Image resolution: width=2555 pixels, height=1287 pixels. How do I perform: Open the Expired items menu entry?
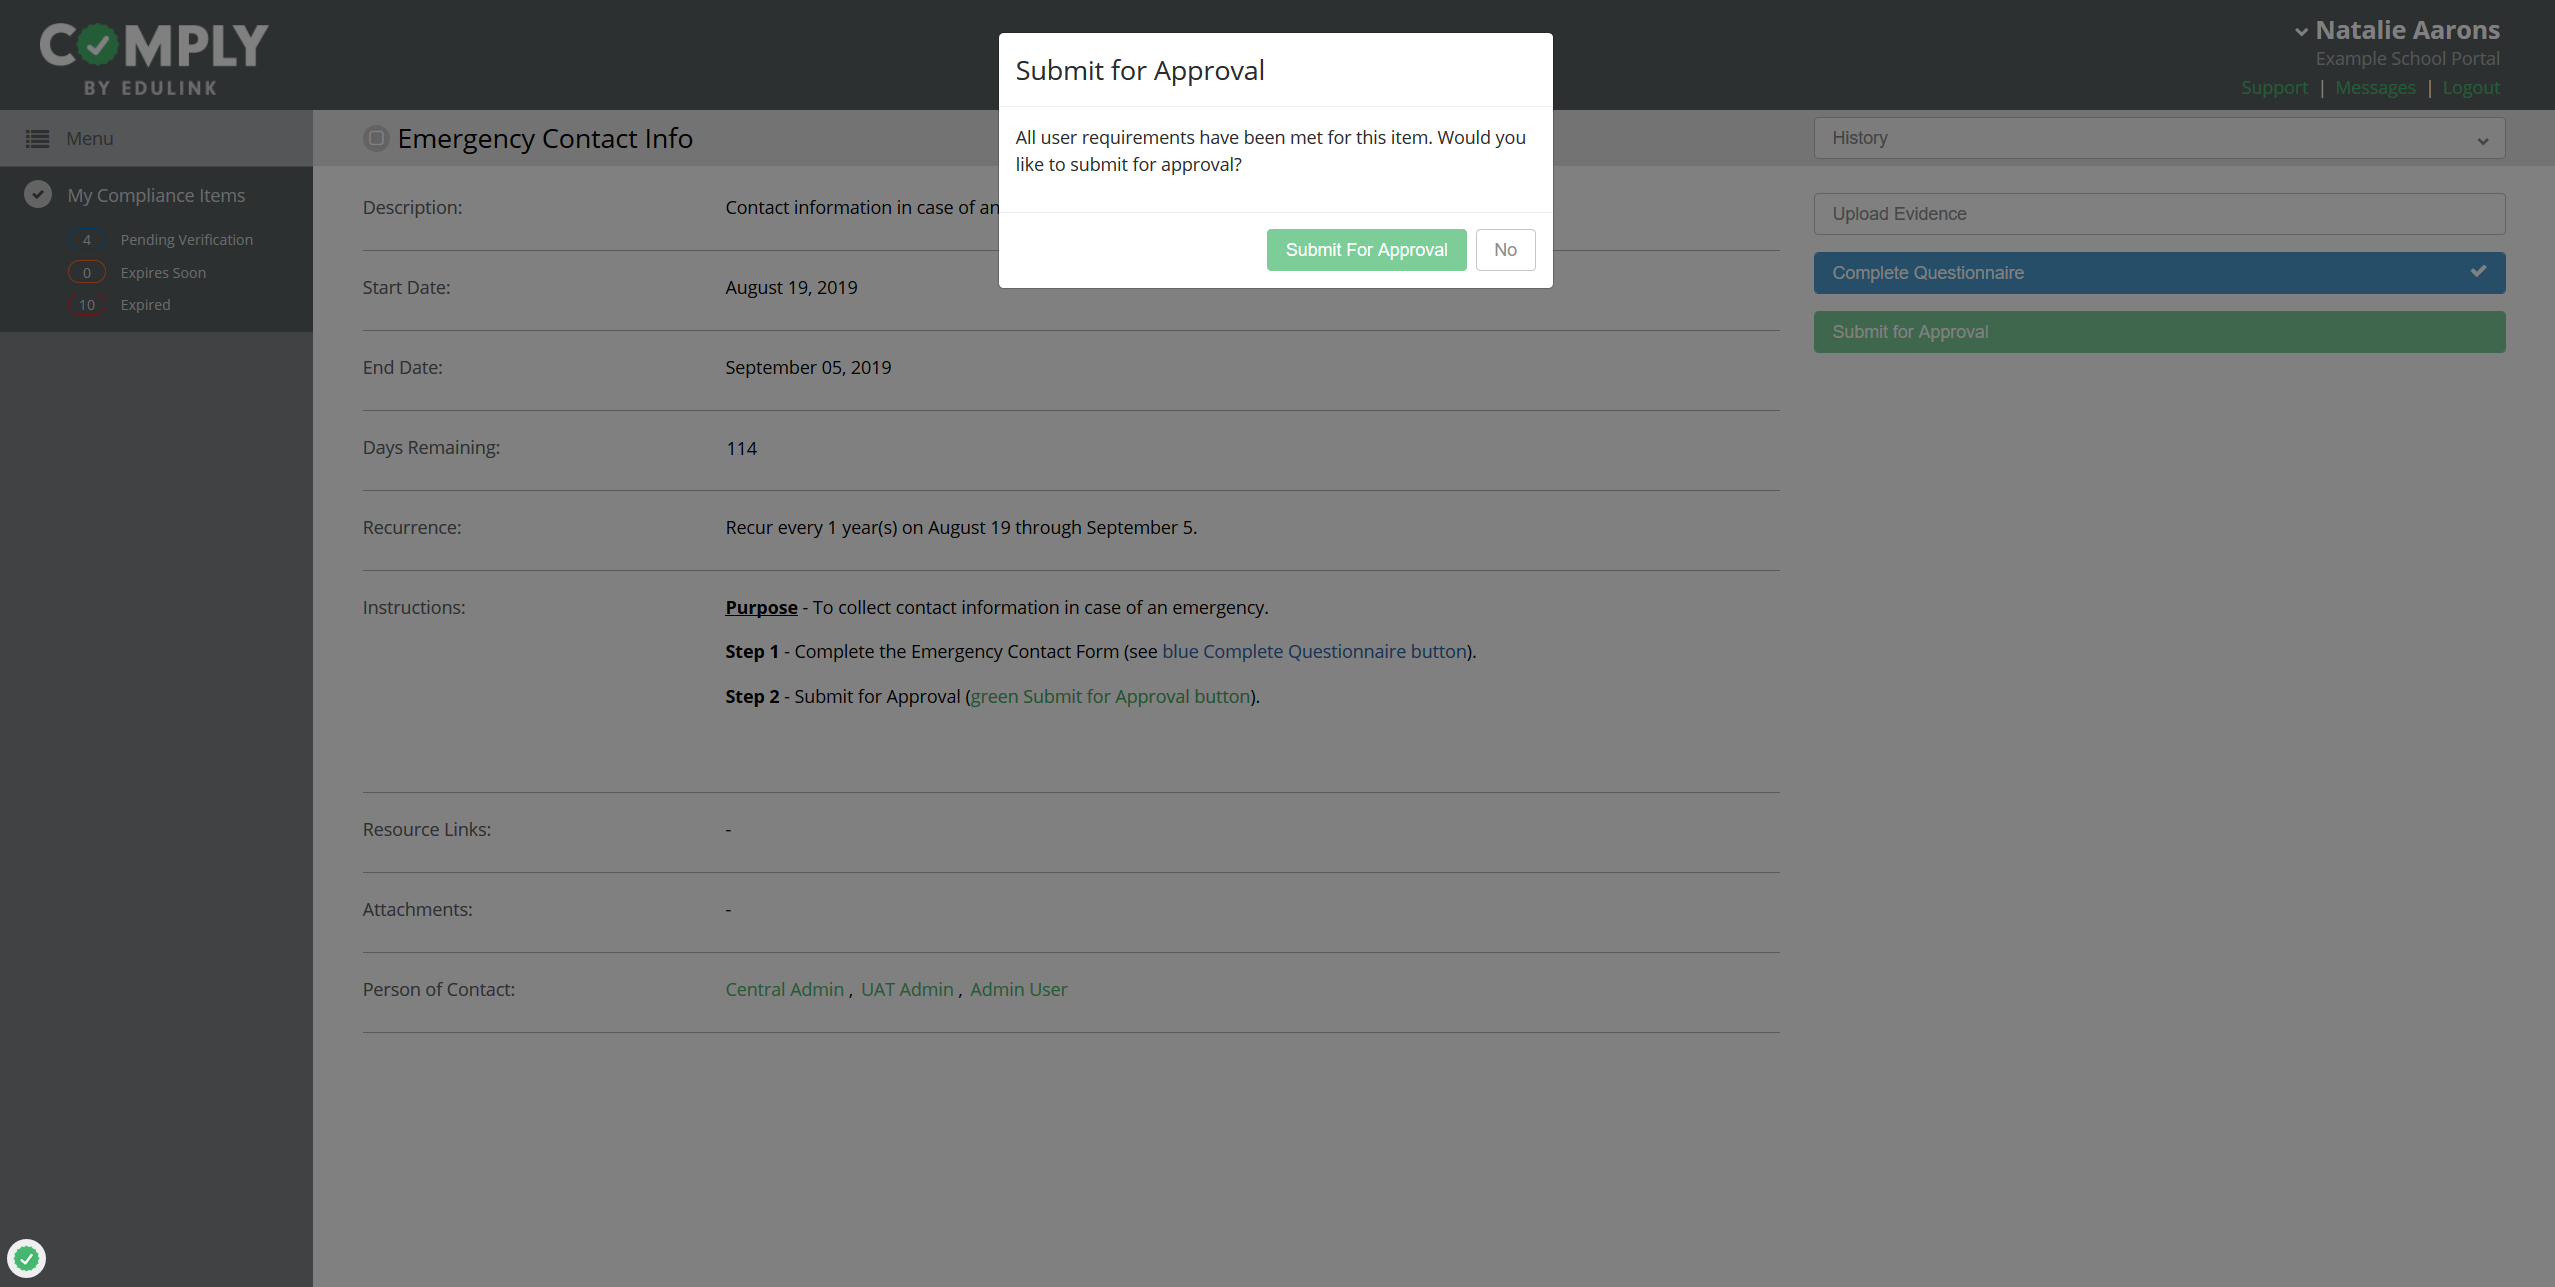(145, 305)
